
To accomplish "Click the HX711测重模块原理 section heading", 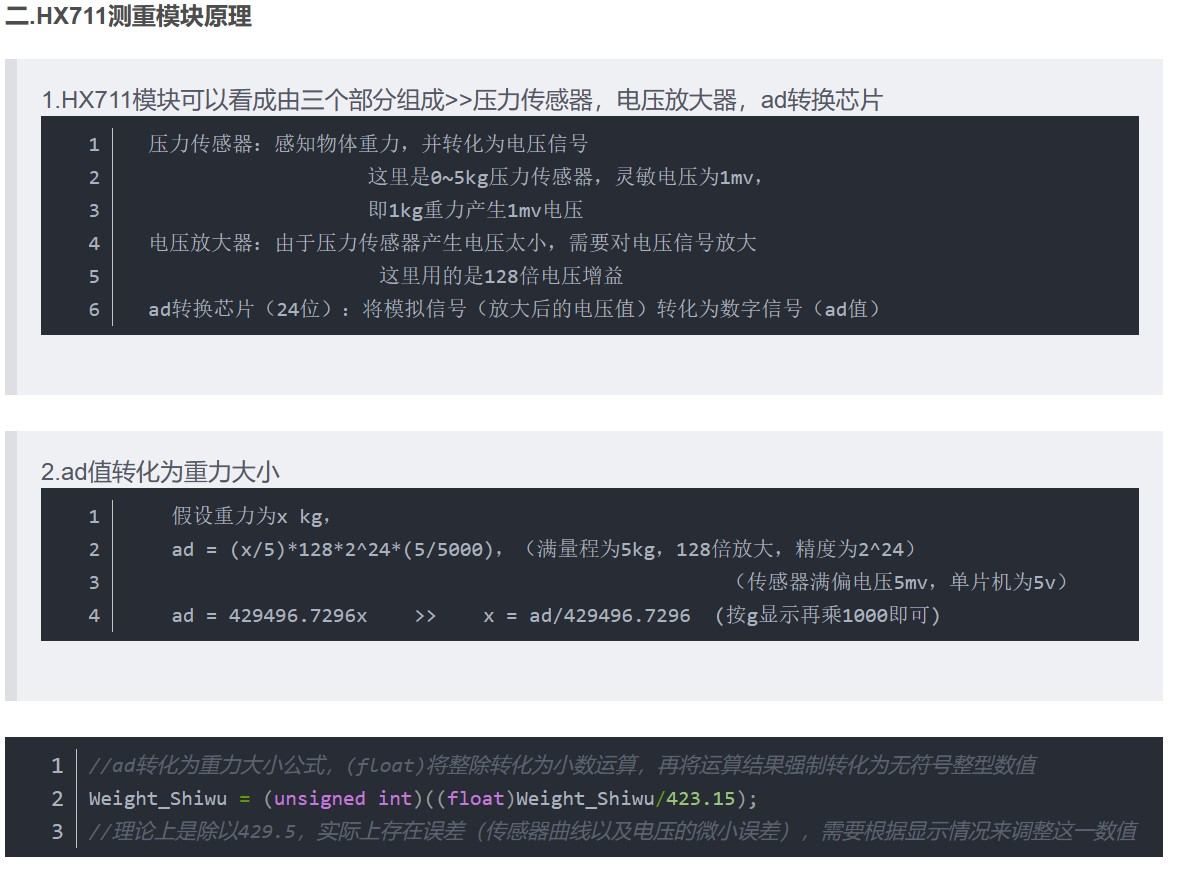I will 128,15.
